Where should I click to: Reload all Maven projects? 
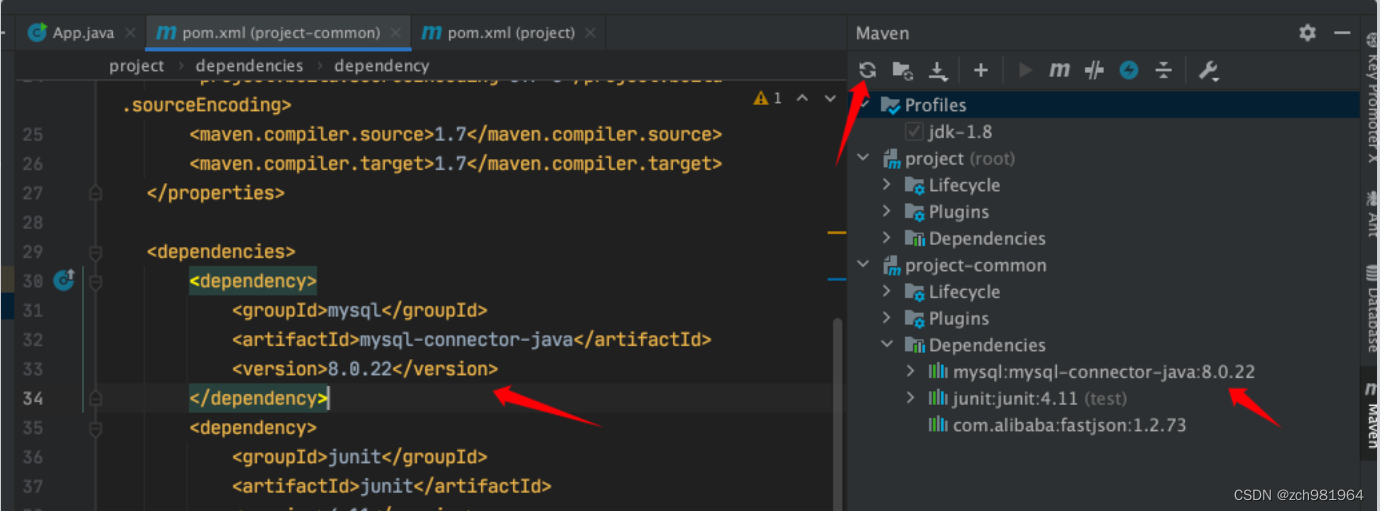pos(868,70)
